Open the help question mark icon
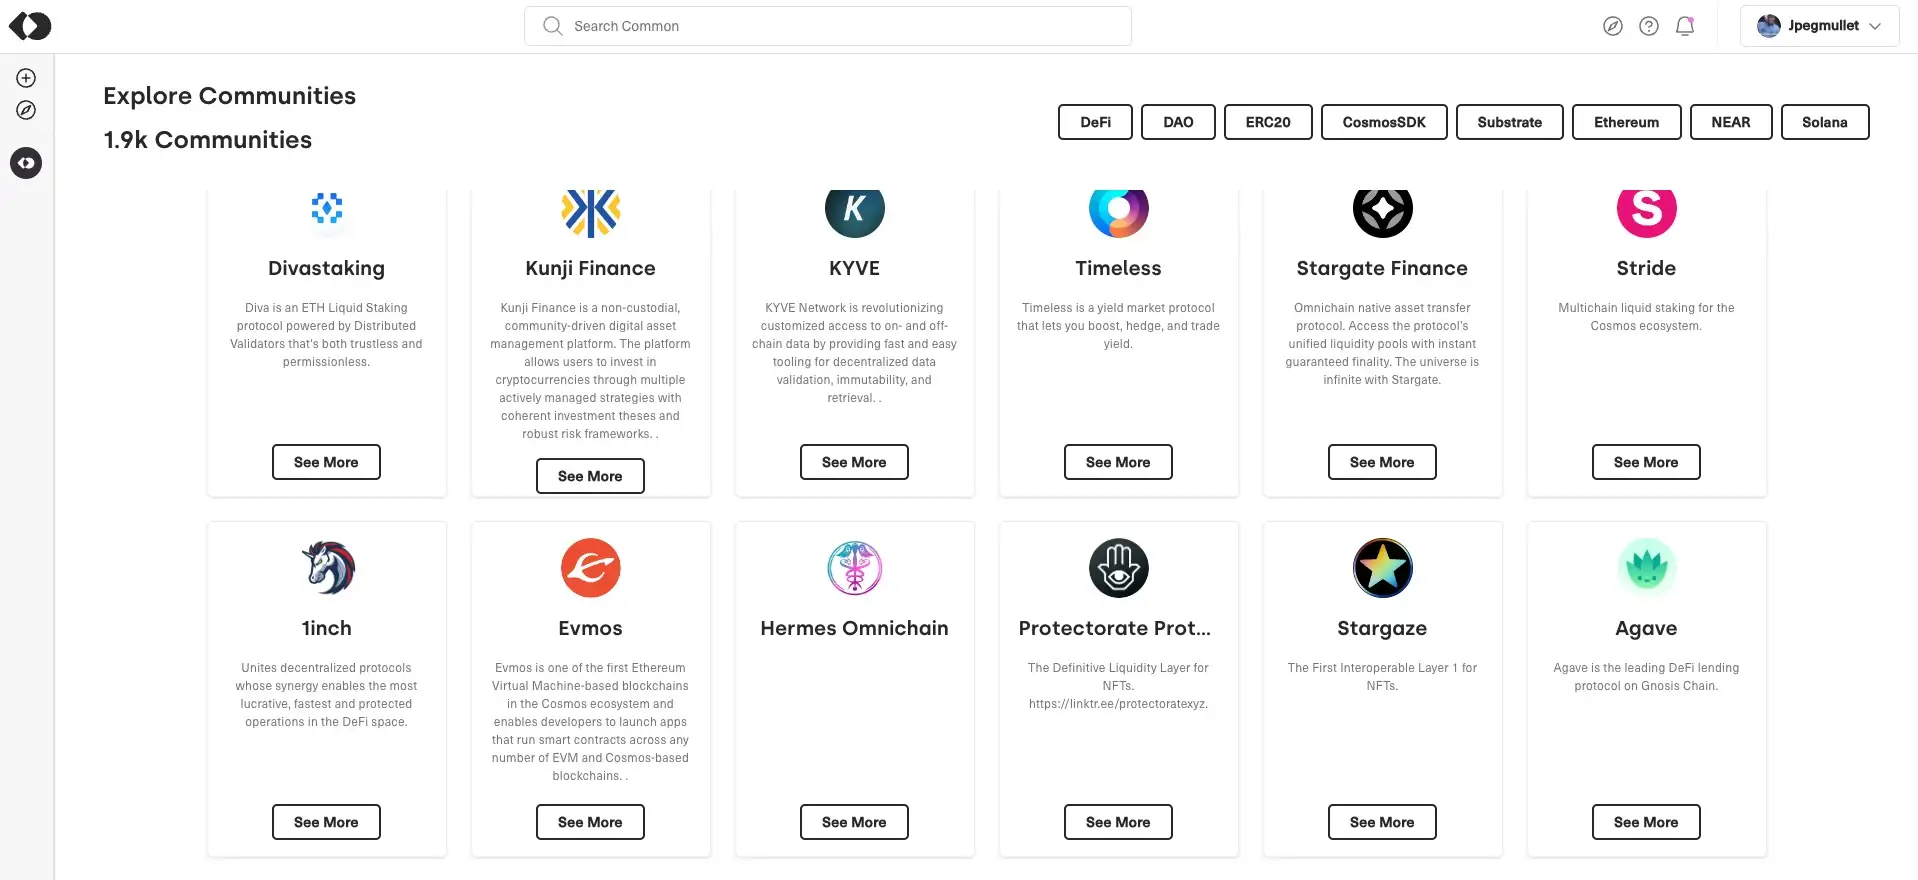The image size is (1918, 880). click(x=1648, y=26)
